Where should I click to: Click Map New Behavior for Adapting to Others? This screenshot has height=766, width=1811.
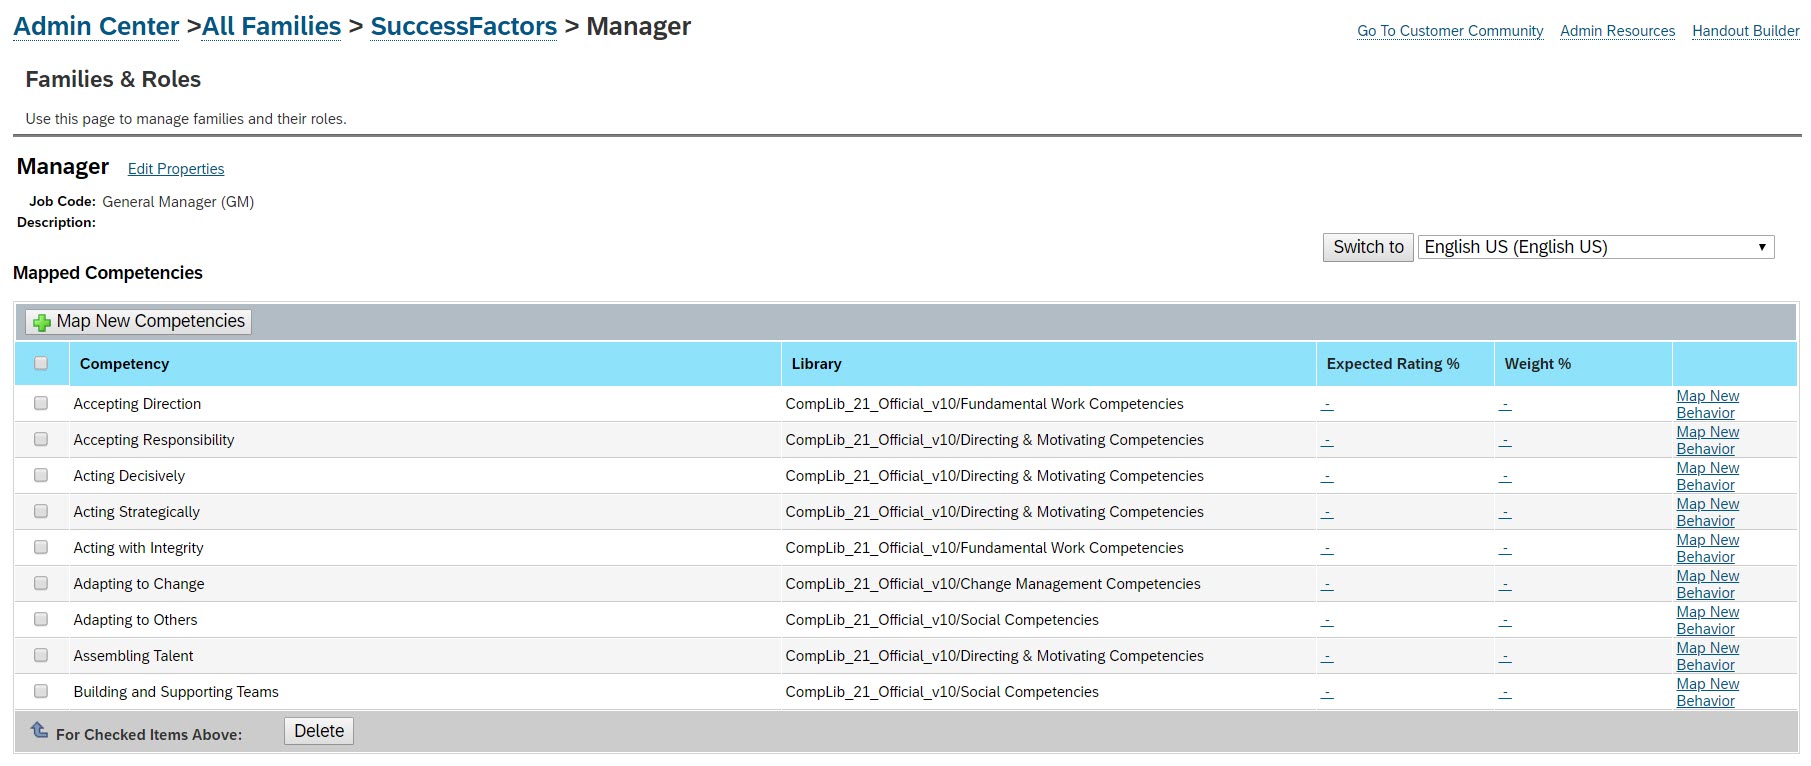coord(1707,620)
